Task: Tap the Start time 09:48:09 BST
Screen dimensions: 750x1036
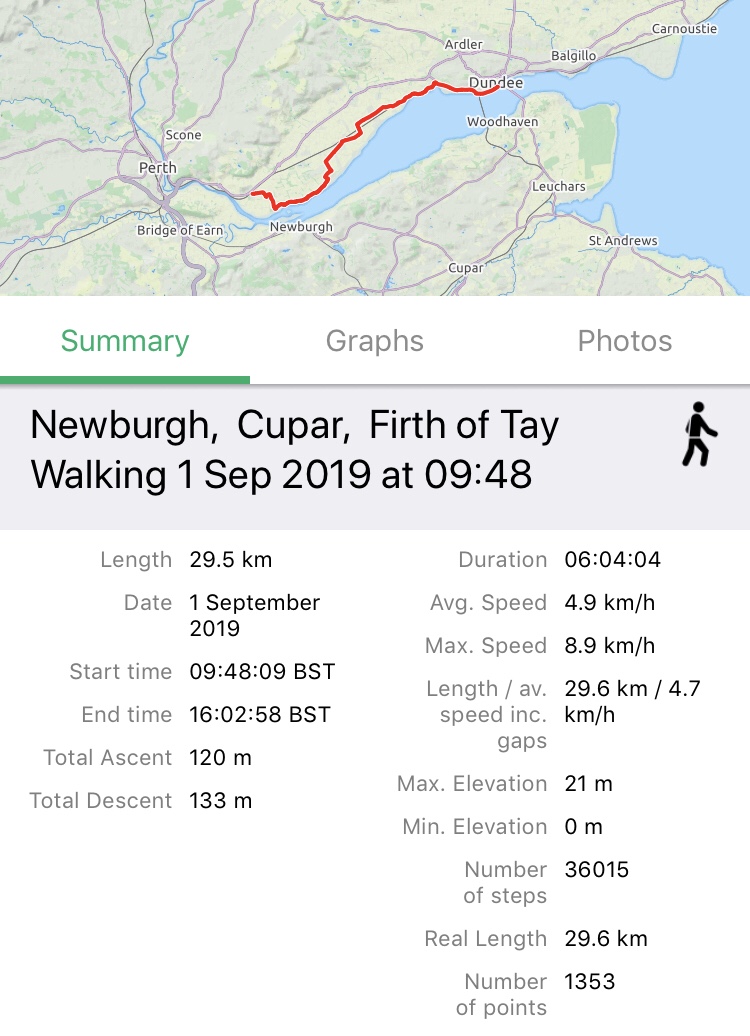Action: [262, 672]
